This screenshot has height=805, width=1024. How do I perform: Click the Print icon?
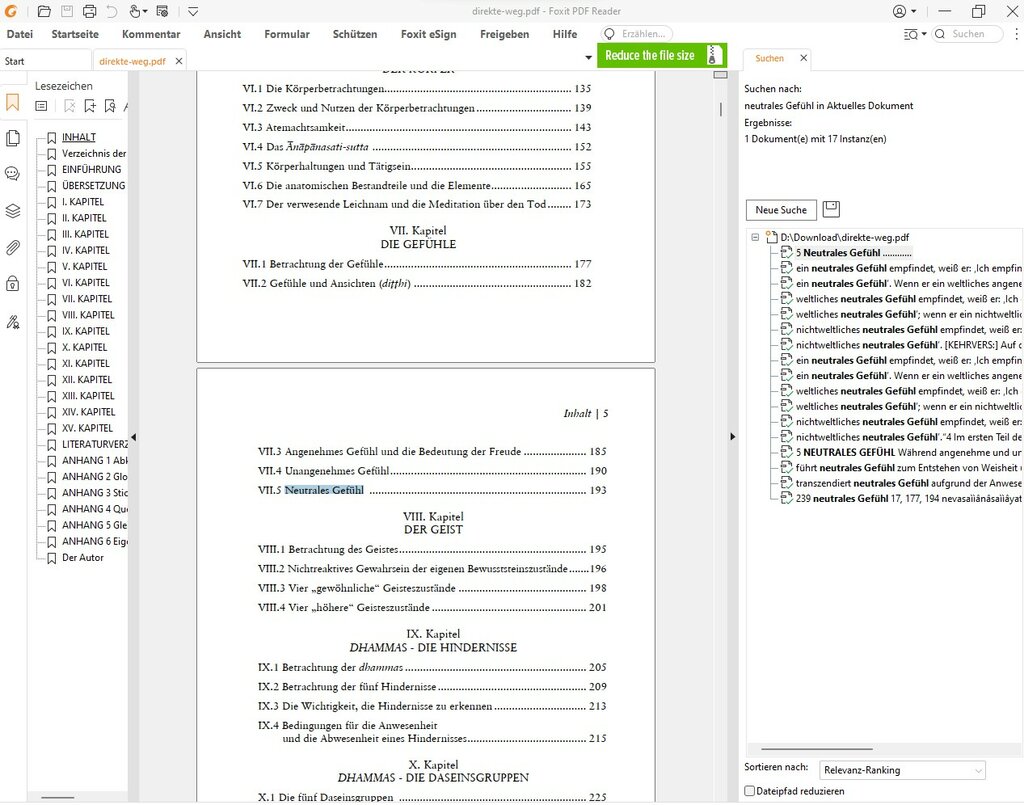pos(89,11)
